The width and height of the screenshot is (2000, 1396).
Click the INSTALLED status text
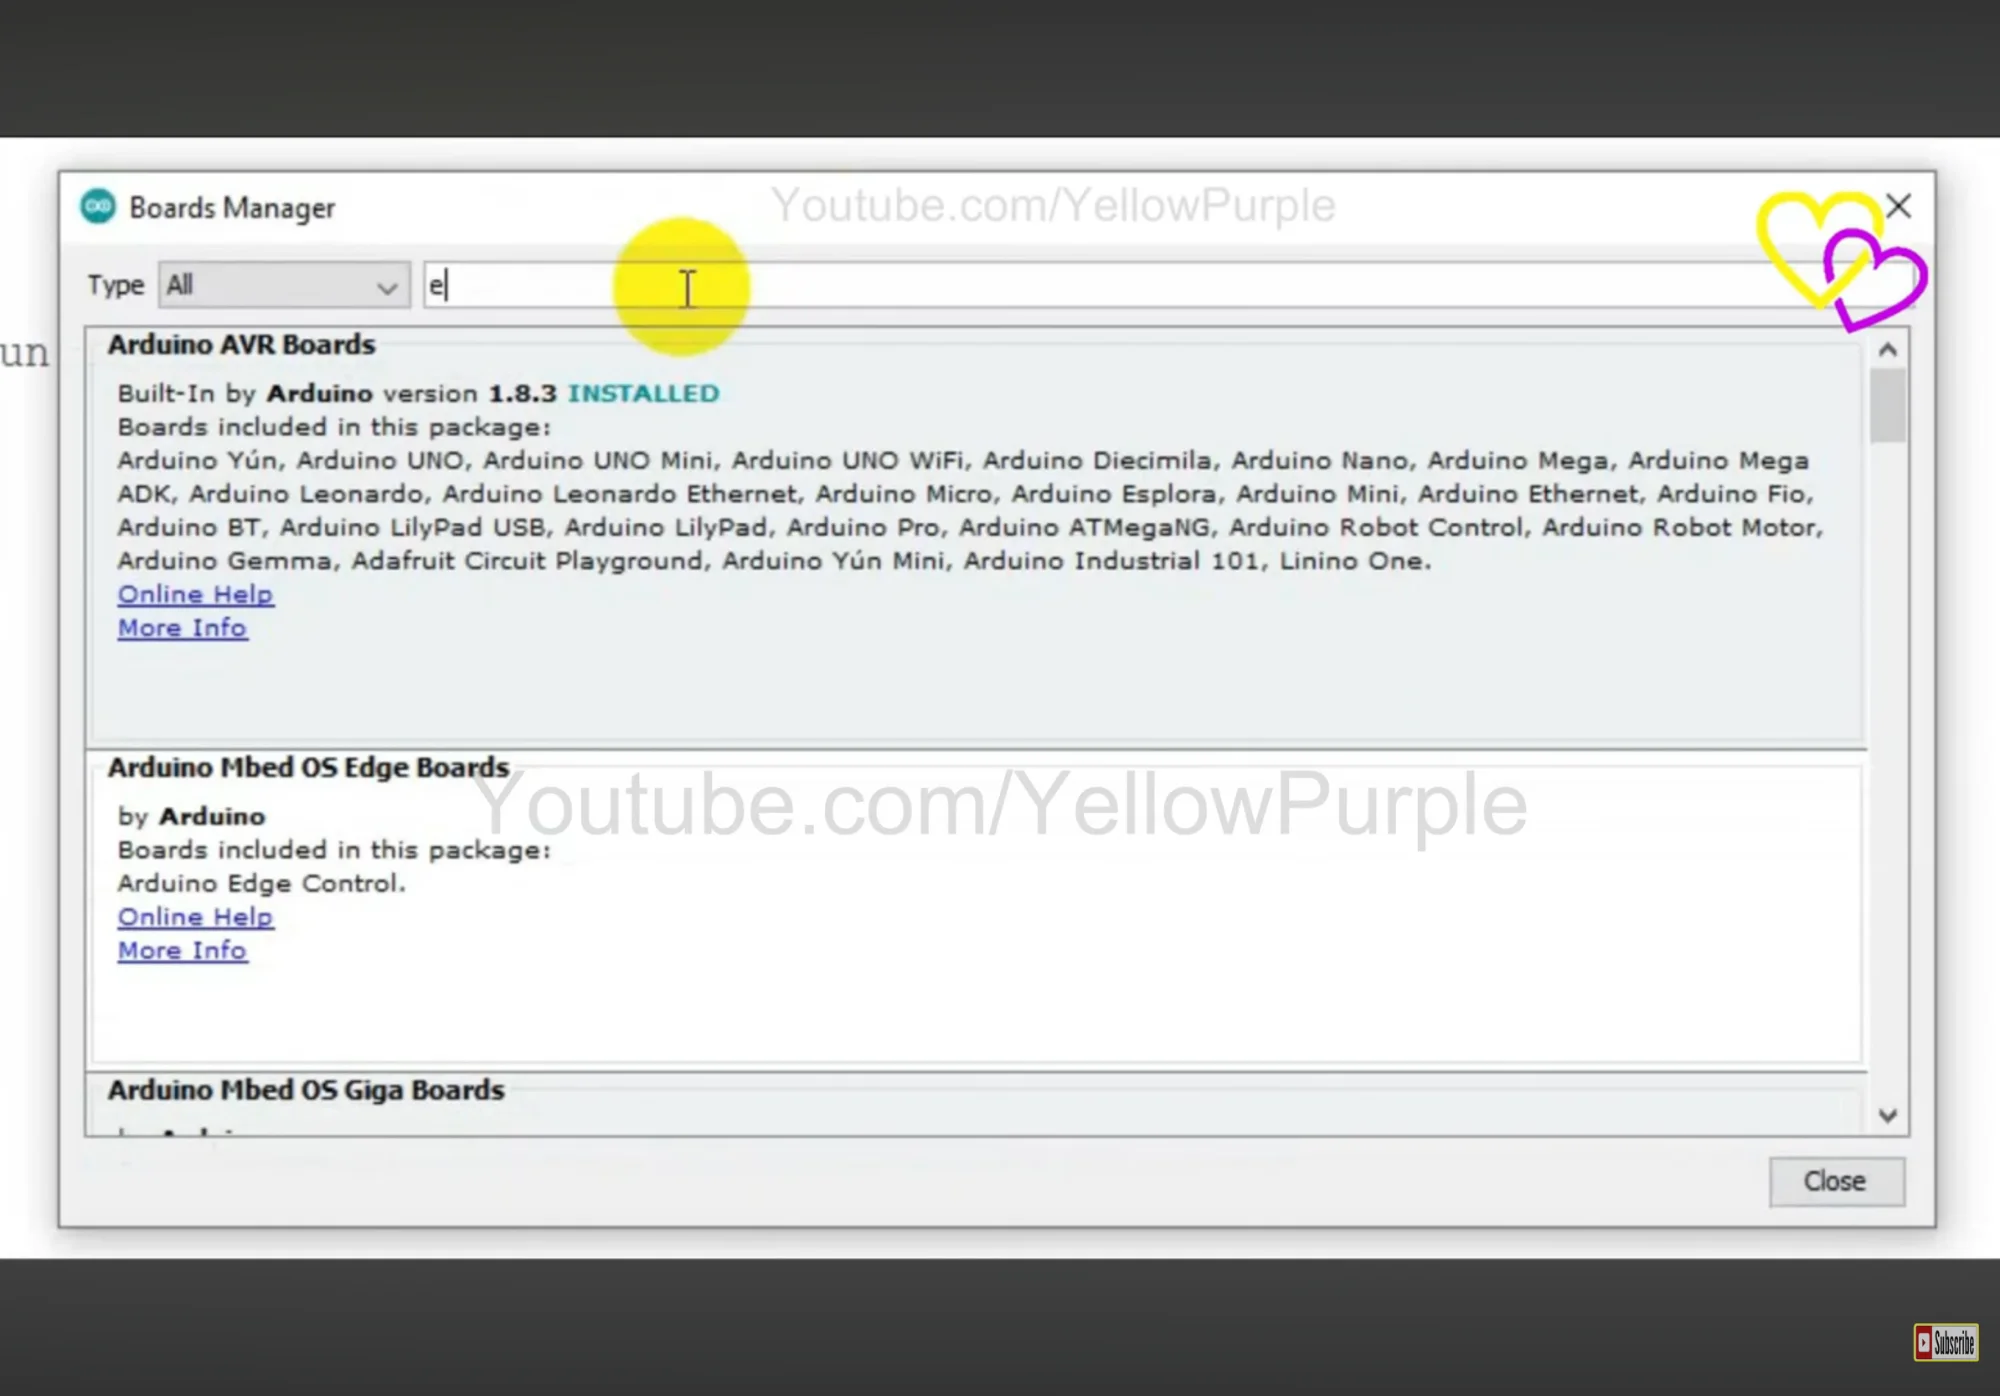coord(643,393)
